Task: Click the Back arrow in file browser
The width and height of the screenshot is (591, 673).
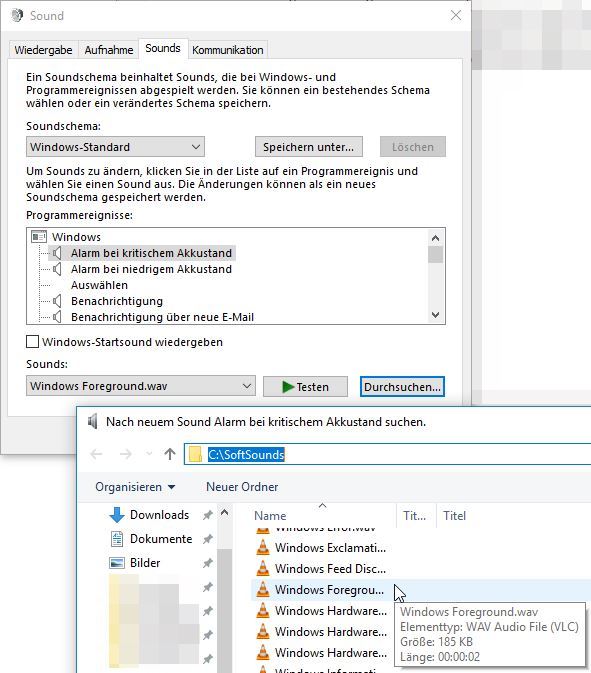Action: (x=97, y=454)
